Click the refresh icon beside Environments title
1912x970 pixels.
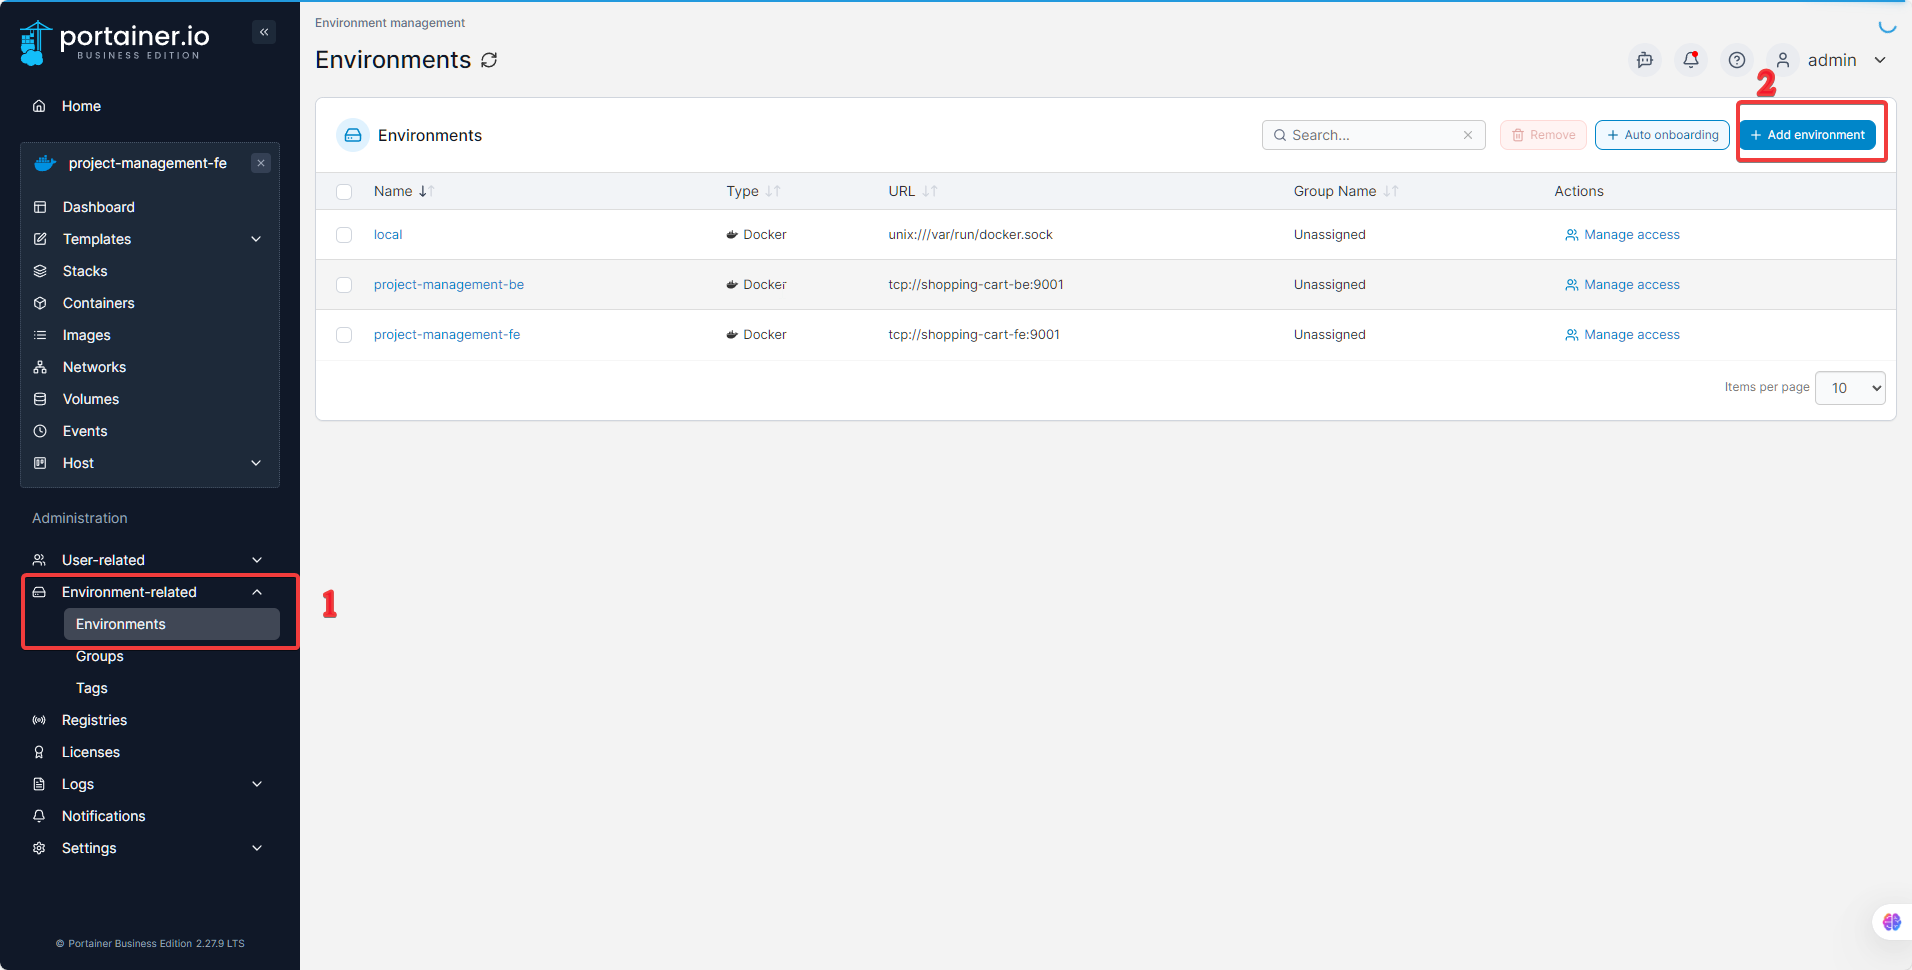pos(489,60)
